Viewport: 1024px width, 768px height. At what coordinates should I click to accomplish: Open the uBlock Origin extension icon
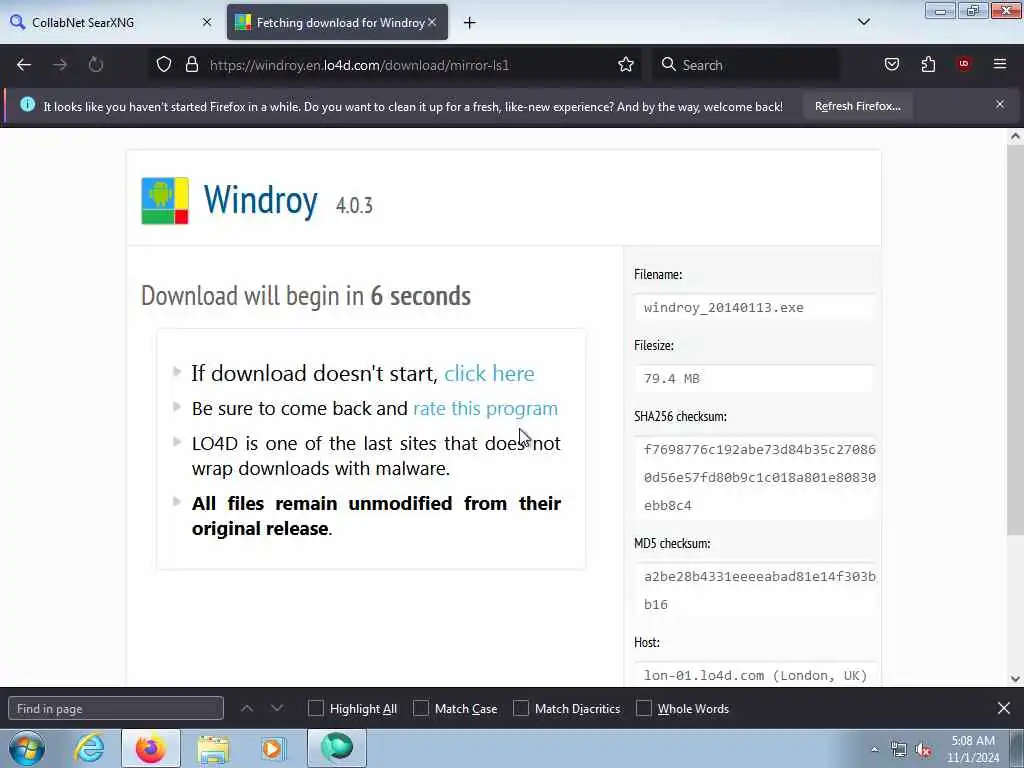(x=964, y=64)
